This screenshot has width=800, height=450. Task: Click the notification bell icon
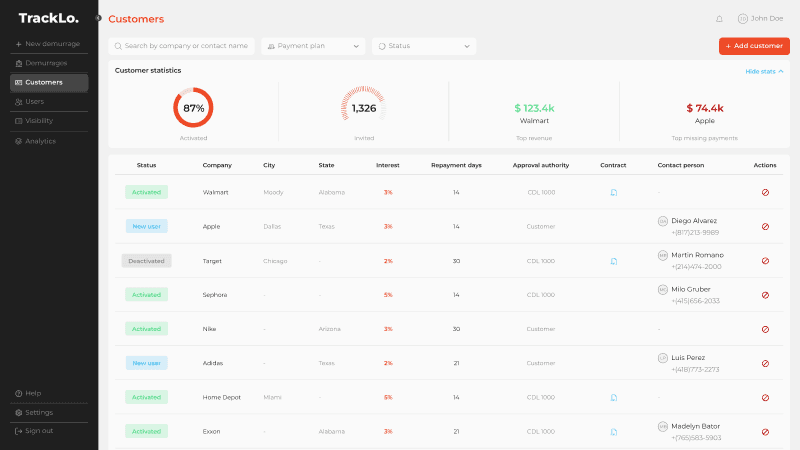pyautogui.click(x=719, y=18)
